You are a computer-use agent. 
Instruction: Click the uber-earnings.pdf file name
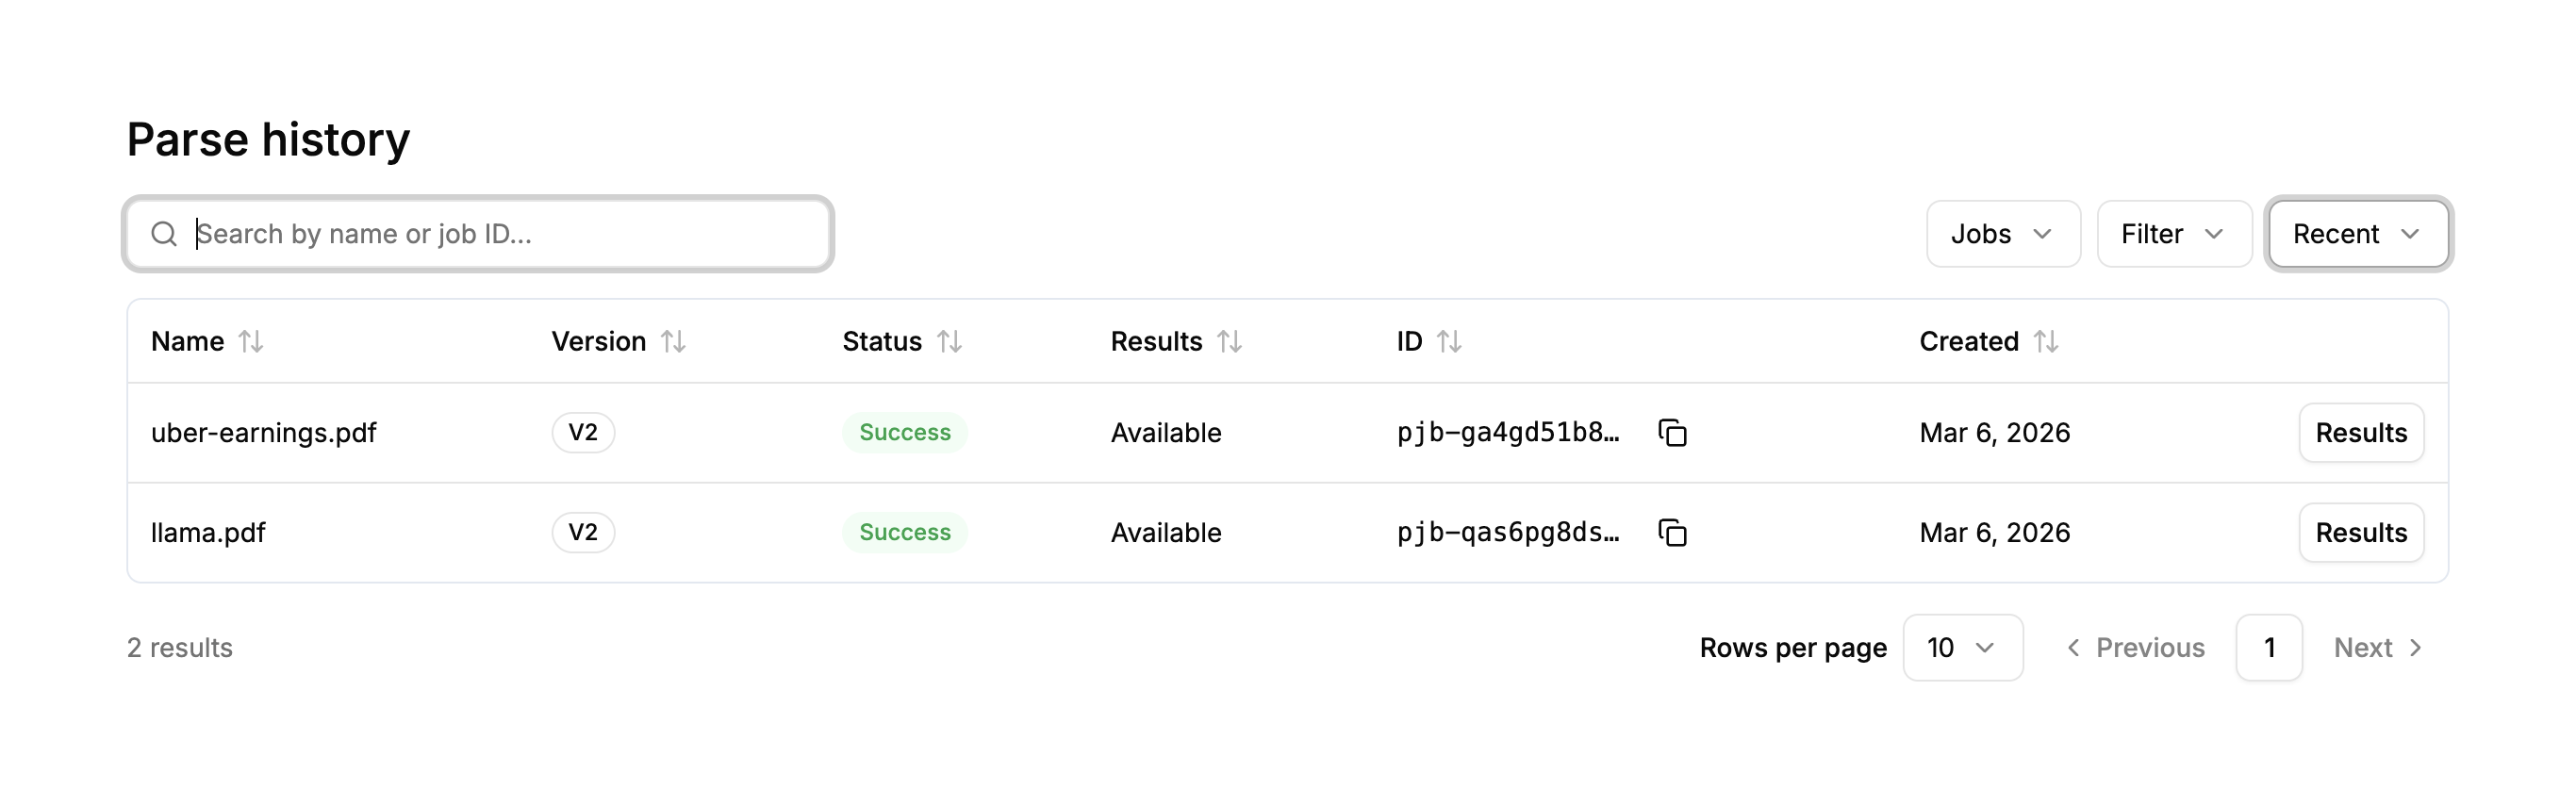click(264, 433)
